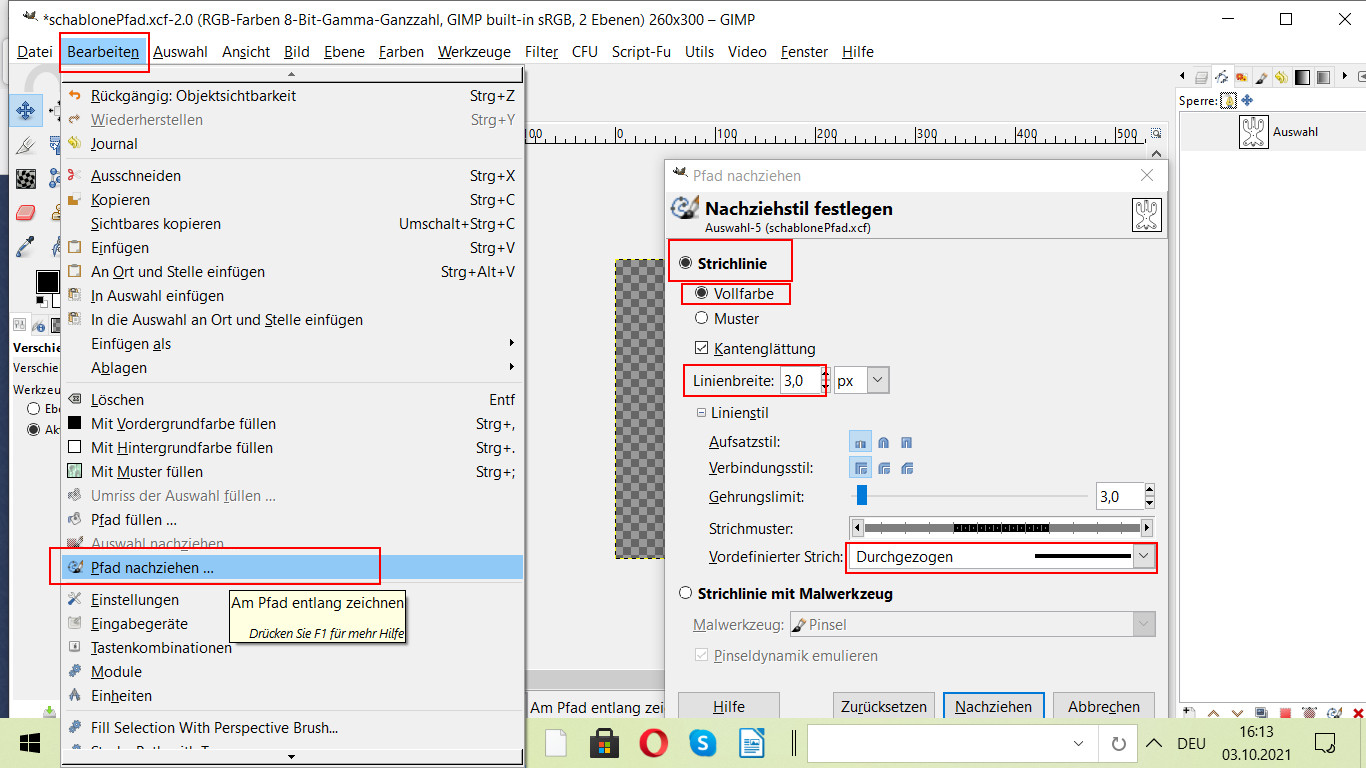Choose the Vollfarbe radio button

point(734,294)
